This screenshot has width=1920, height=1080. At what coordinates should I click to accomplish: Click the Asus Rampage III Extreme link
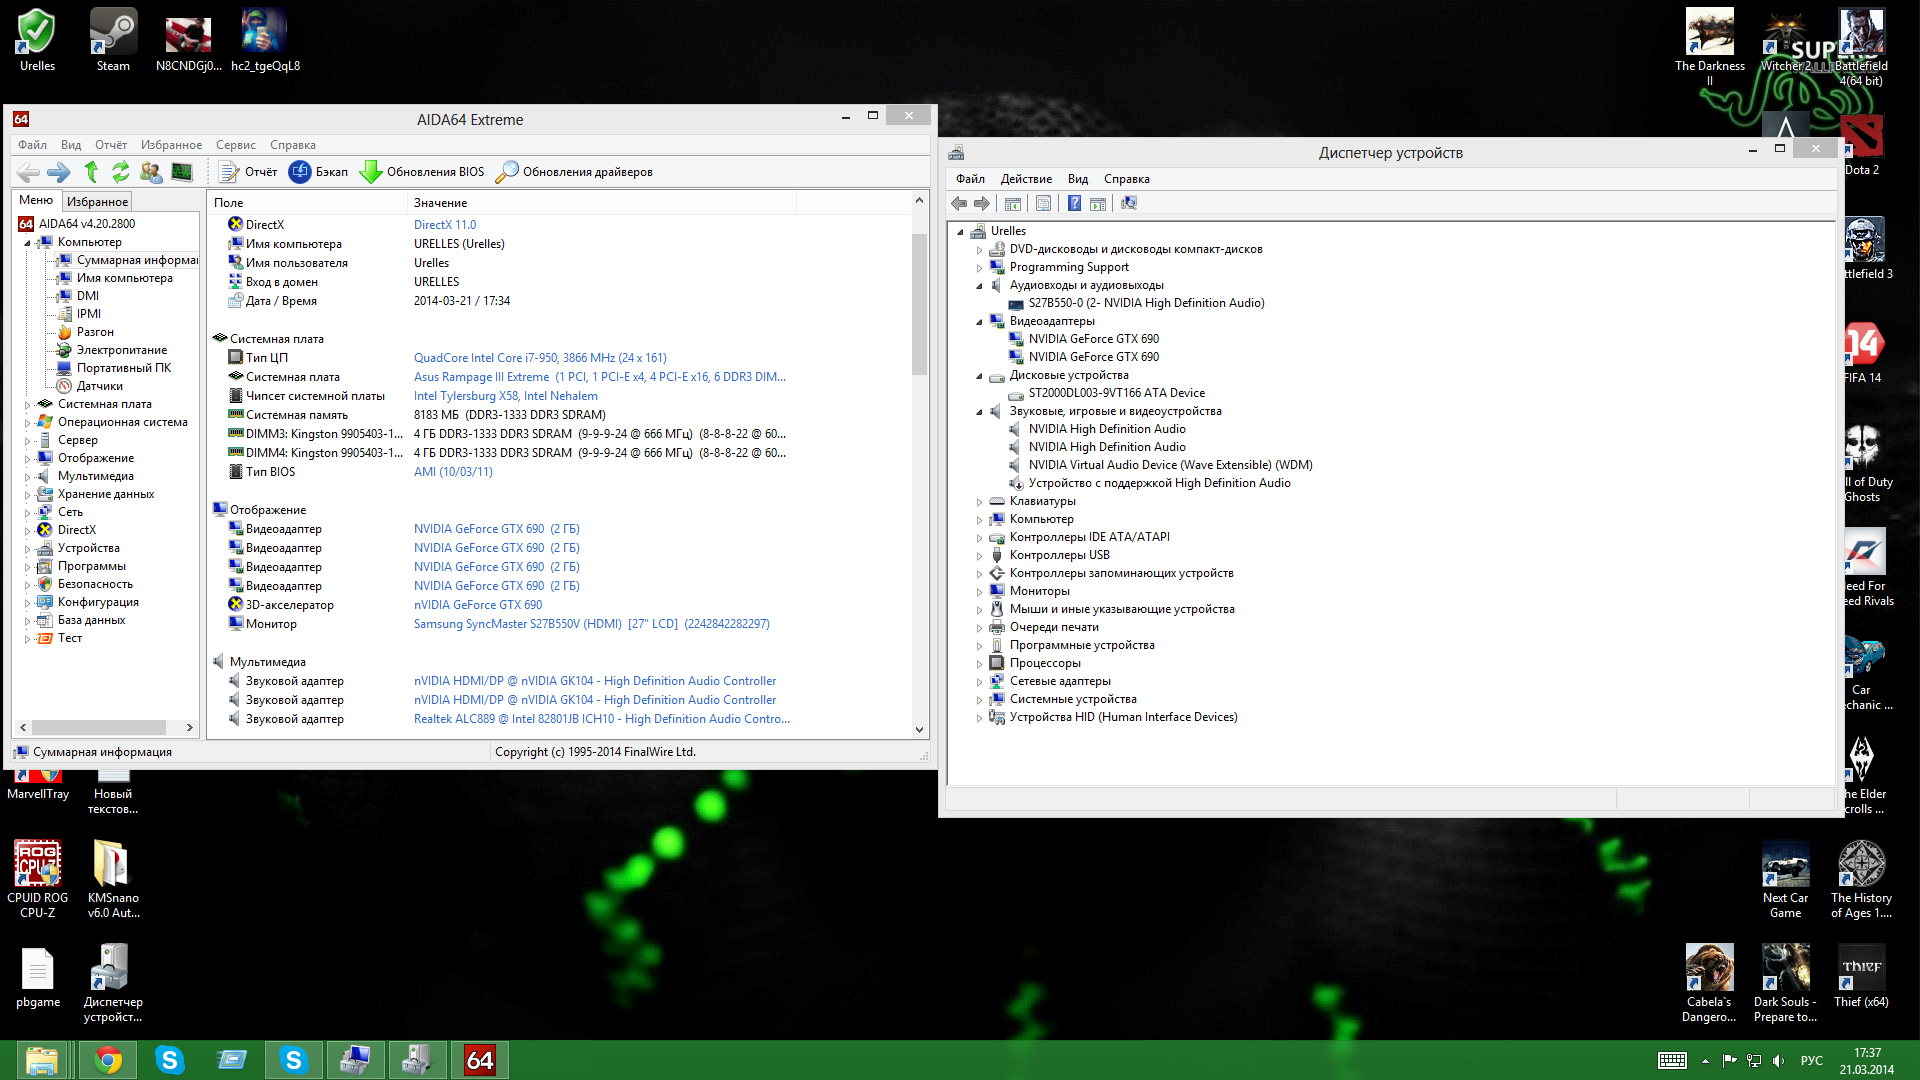tap(481, 377)
